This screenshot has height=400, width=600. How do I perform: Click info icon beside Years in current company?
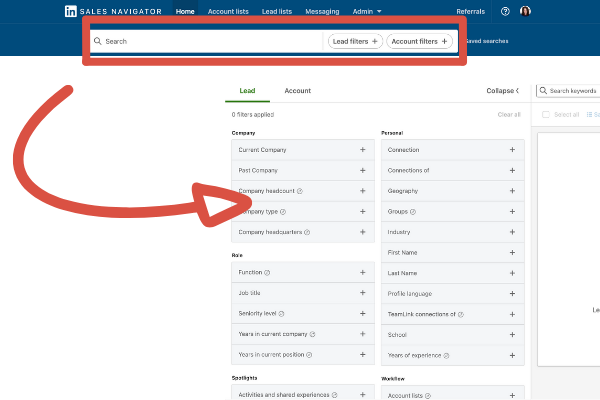[x=312, y=334]
